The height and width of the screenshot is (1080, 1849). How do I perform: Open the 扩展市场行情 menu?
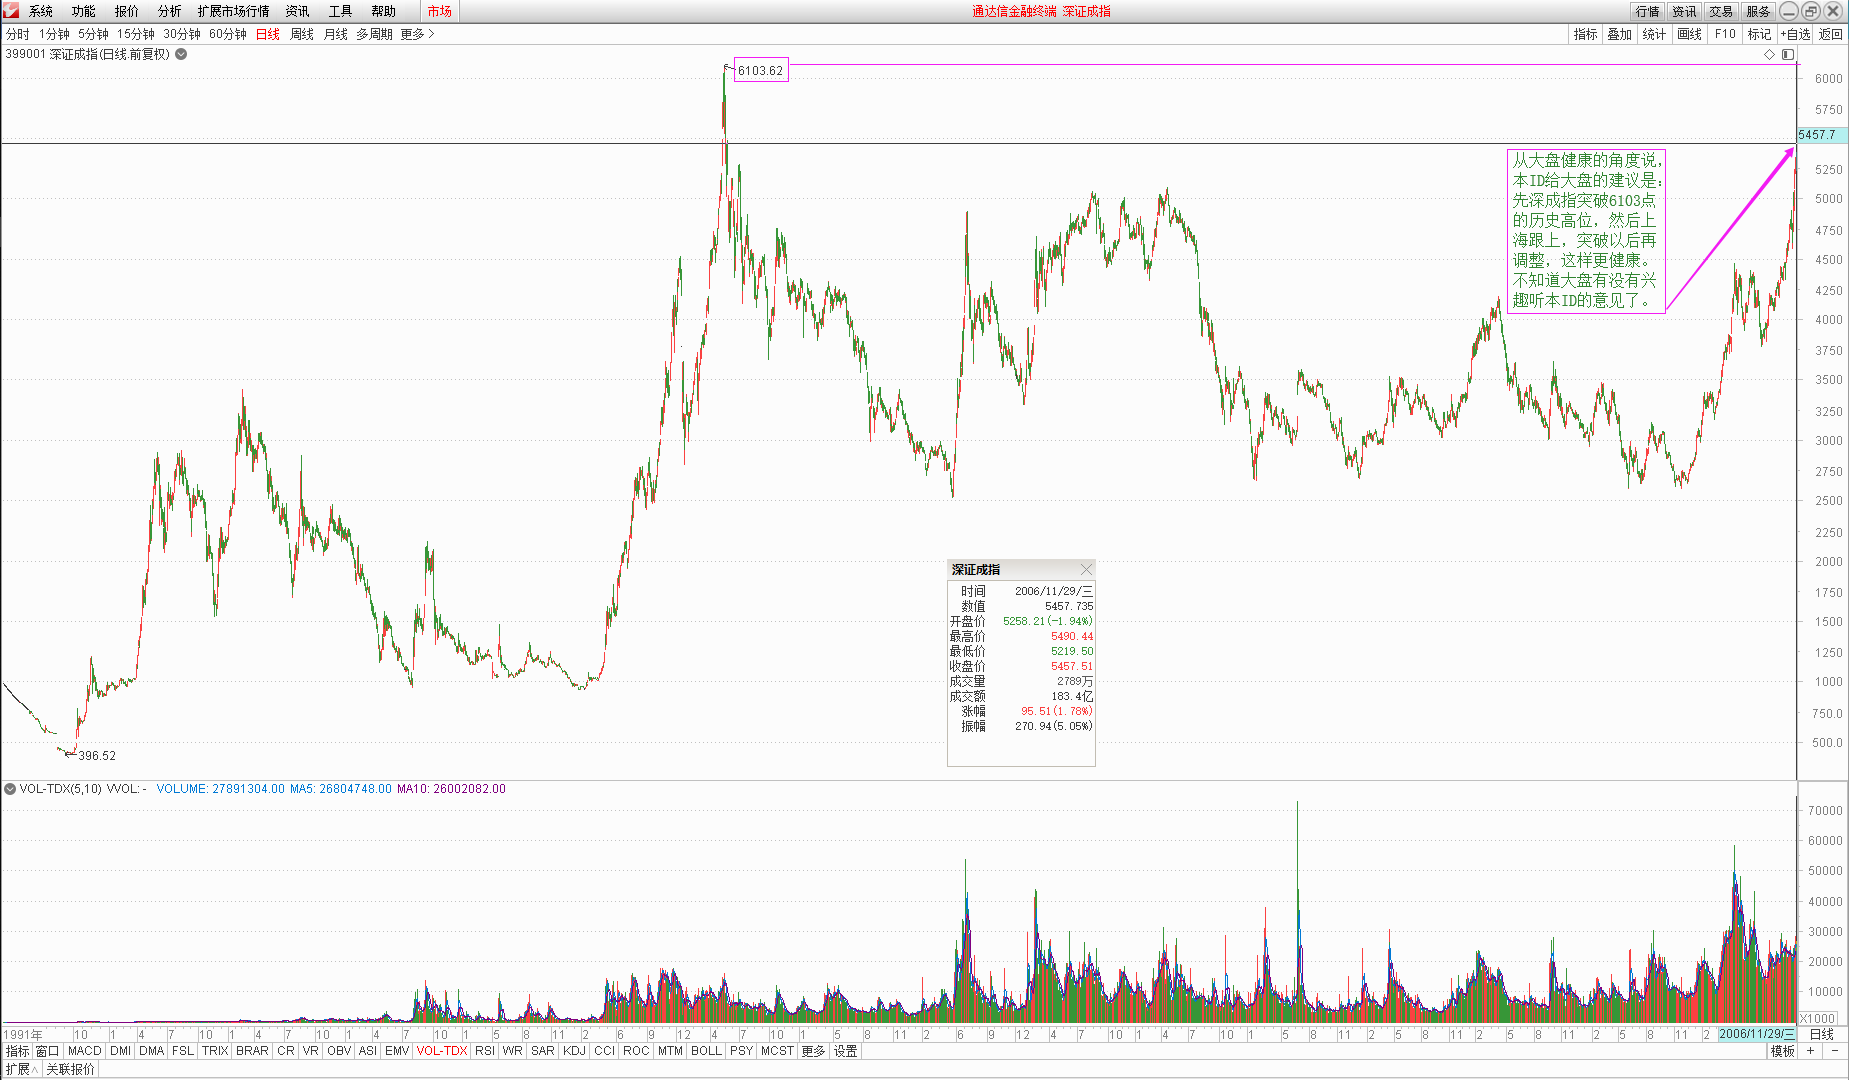[233, 11]
